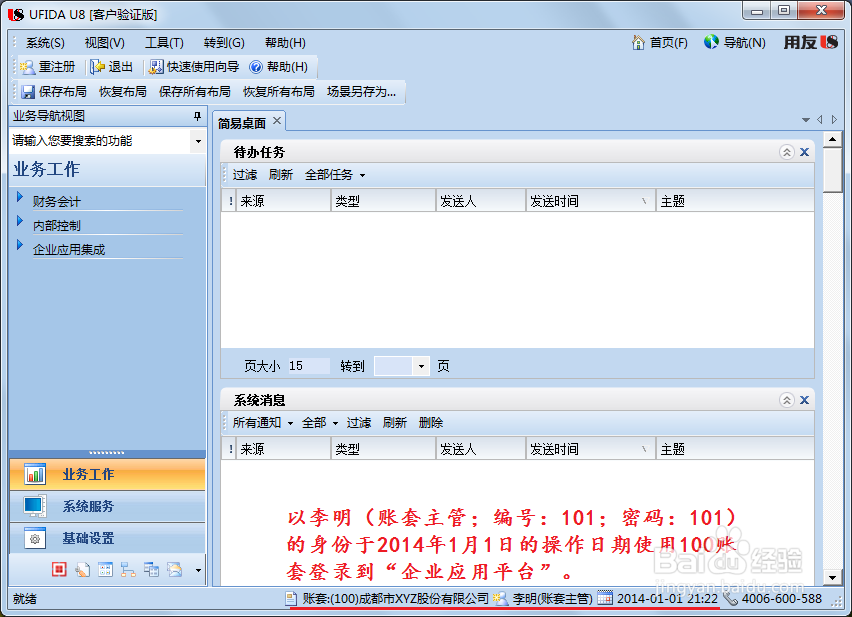Open the 转到(G) menu
Image resolution: width=852 pixels, height=617 pixels.
pos(224,43)
